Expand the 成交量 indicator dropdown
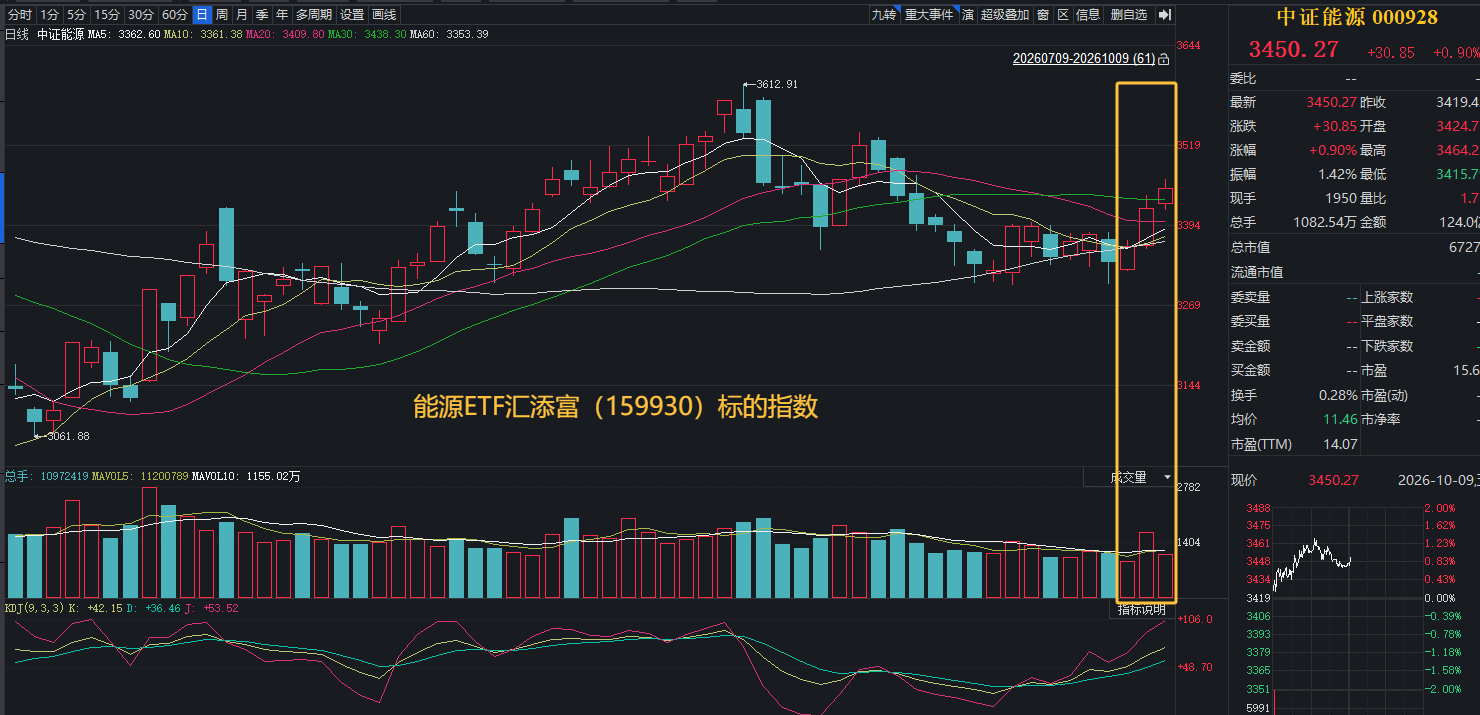The height and width of the screenshot is (715, 1480). pos(1131,478)
